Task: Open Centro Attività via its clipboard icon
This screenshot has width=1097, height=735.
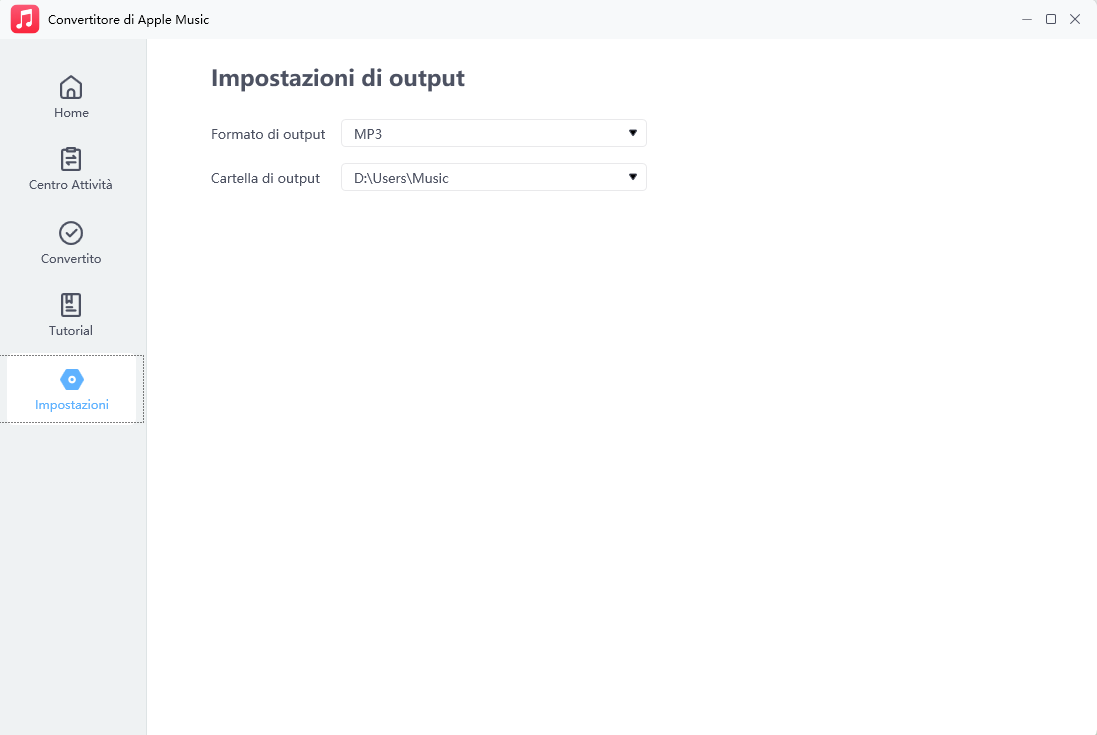Action: pos(71,159)
